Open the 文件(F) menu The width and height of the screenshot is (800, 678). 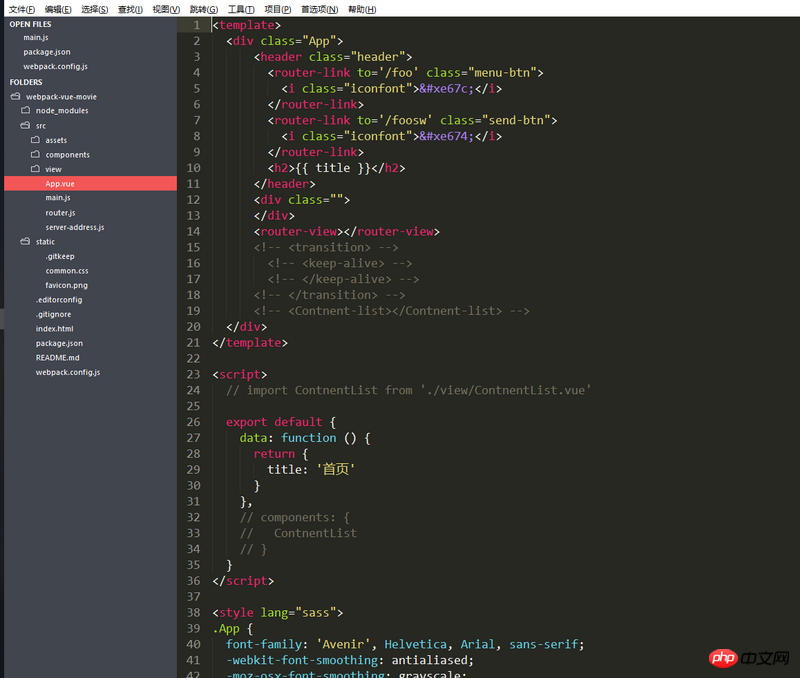22,9
